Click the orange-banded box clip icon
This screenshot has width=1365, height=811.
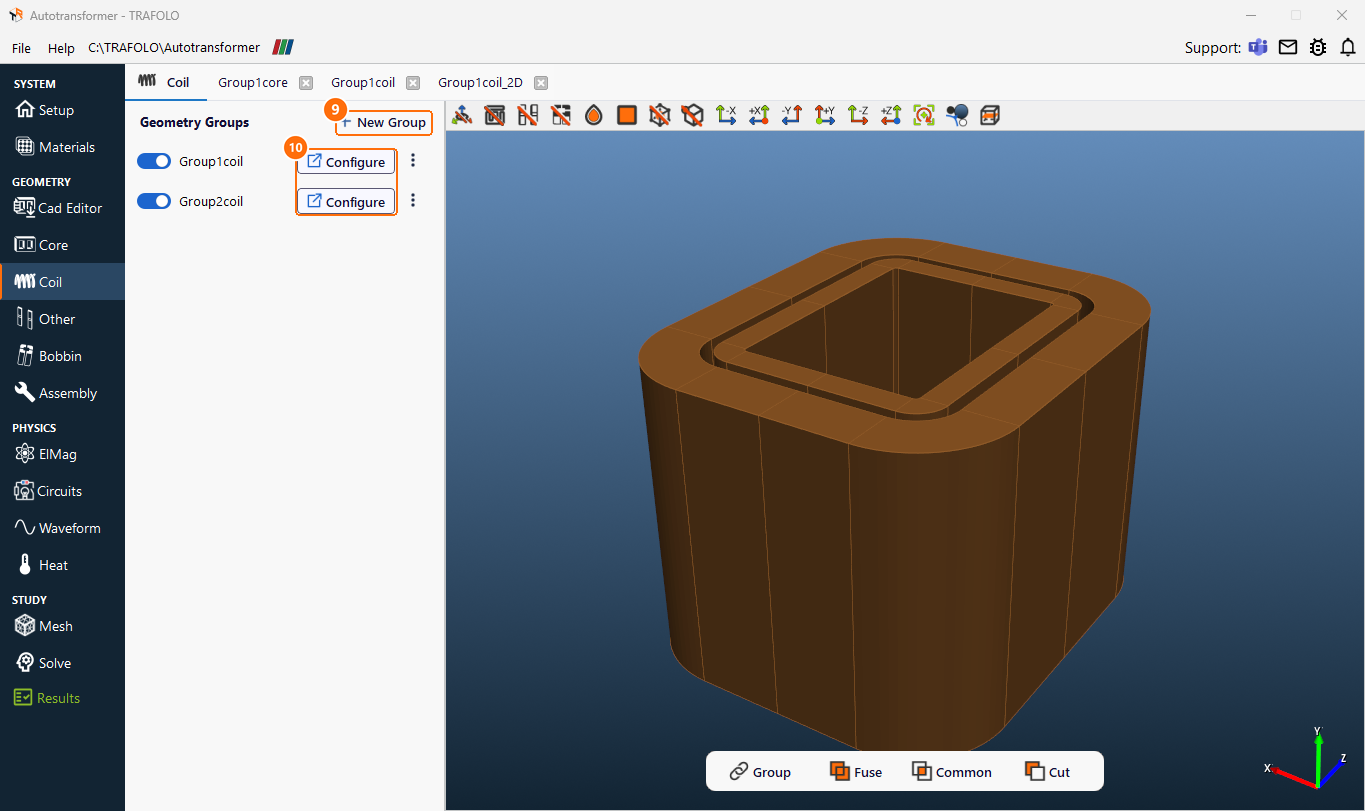[990, 115]
